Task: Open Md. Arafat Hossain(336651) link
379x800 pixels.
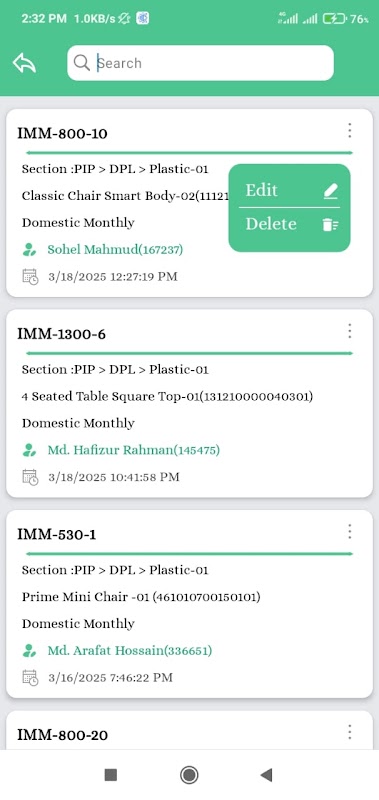Action: (130, 651)
